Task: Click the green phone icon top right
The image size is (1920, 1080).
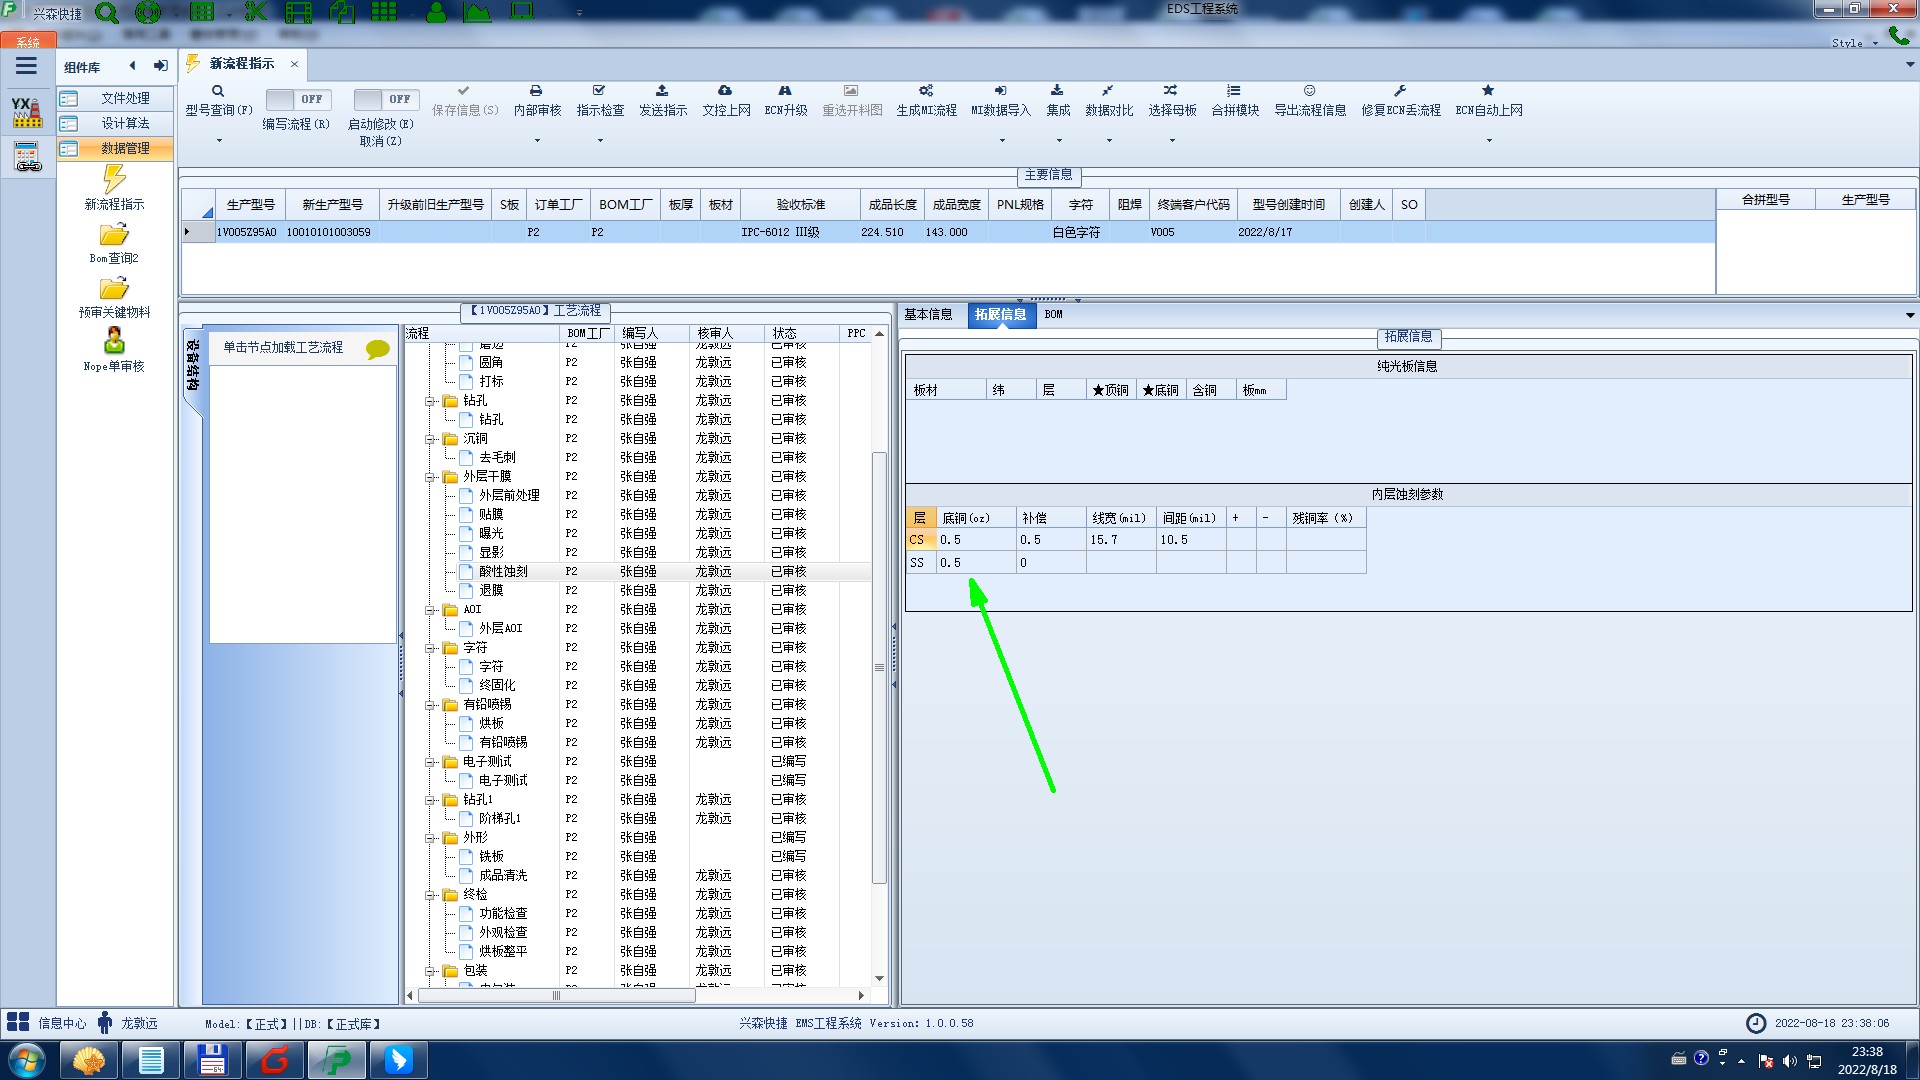Action: click(x=1898, y=36)
